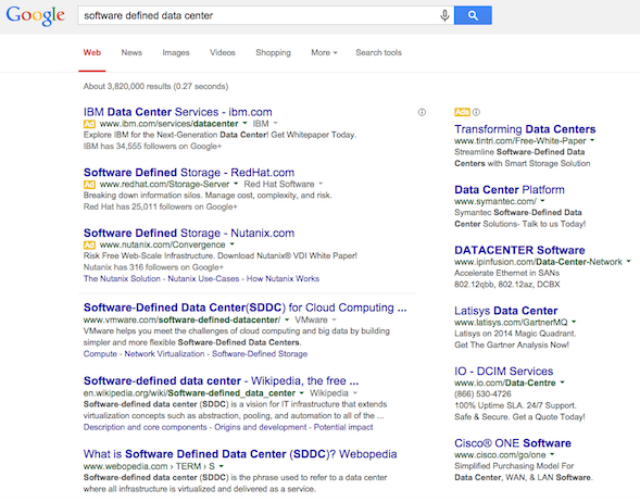Viewport: 640px width, 499px height.
Task: Expand arrow beside IBM publisher label
Action: (276, 123)
